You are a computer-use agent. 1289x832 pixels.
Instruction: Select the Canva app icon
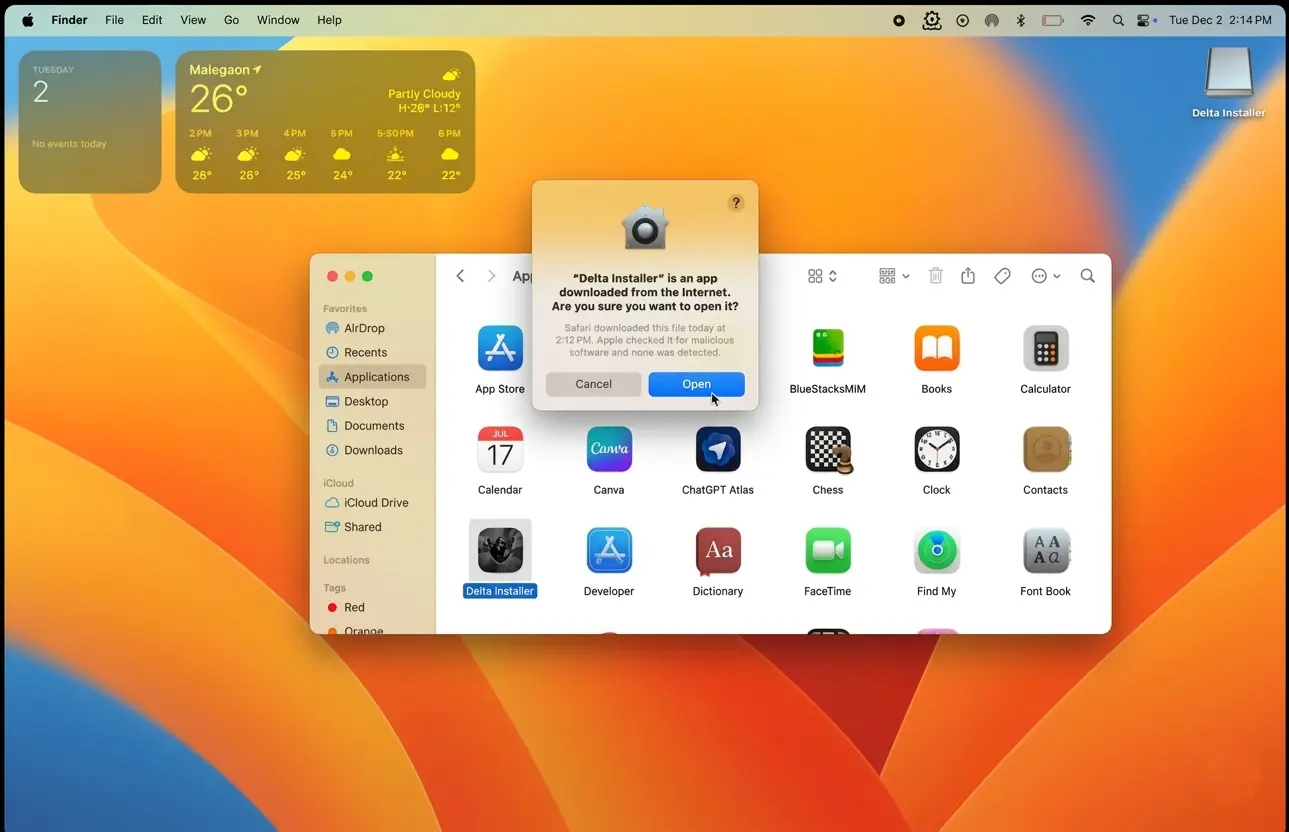(x=609, y=450)
